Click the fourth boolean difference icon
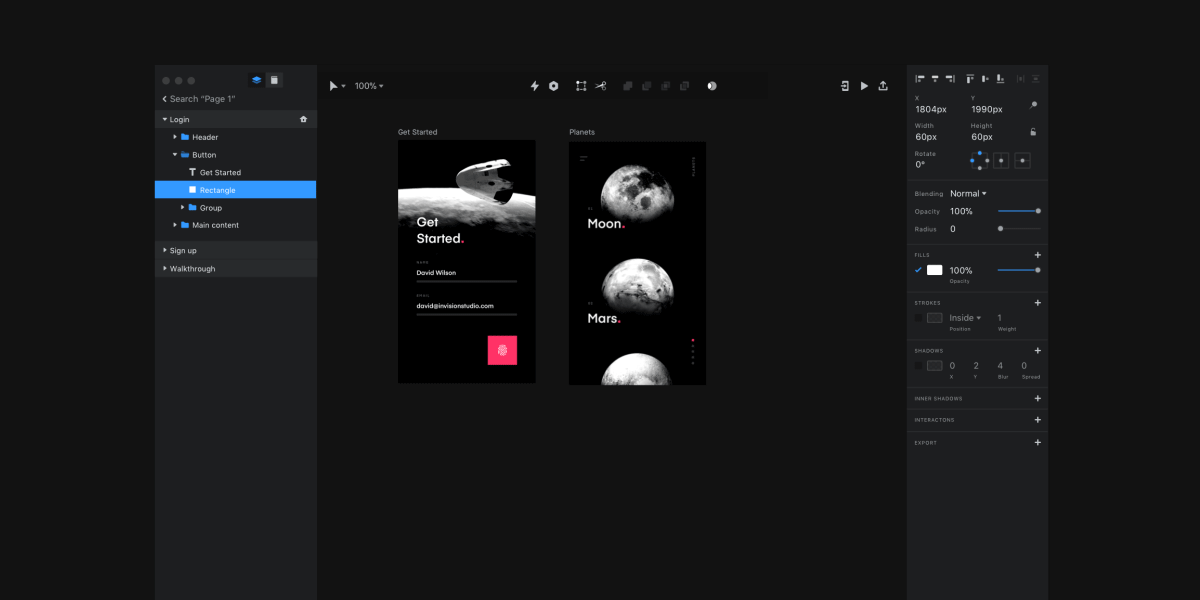This screenshot has width=1200, height=600. pos(684,86)
